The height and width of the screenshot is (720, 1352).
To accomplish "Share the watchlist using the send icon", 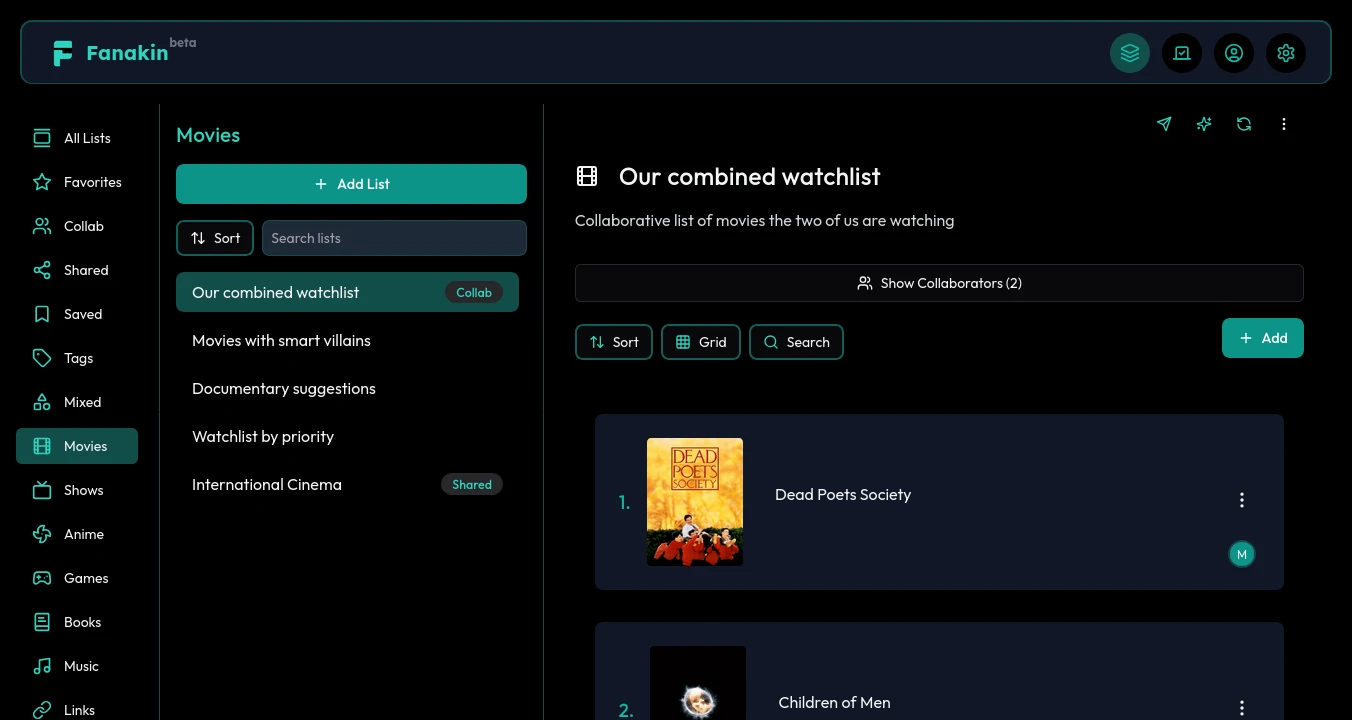I will click(x=1163, y=124).
